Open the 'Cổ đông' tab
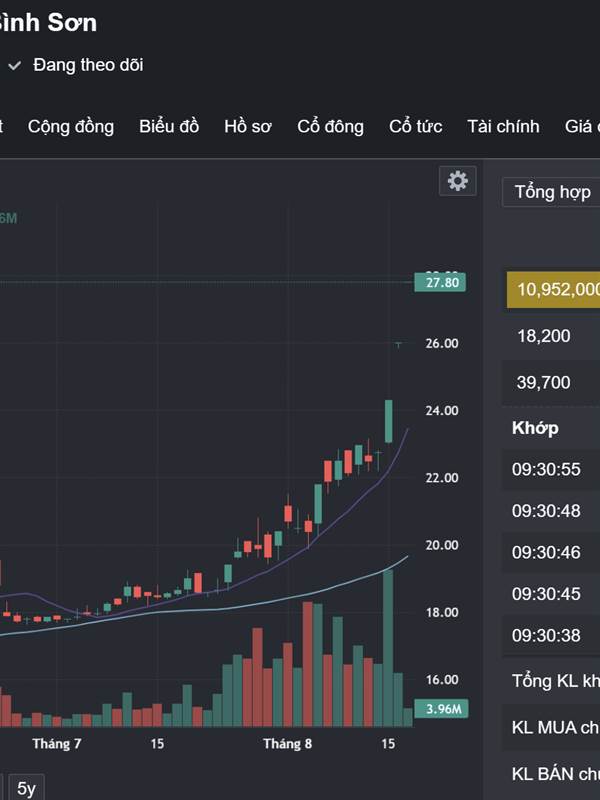This screenshot has width=600, height=800. click(331, 127)
